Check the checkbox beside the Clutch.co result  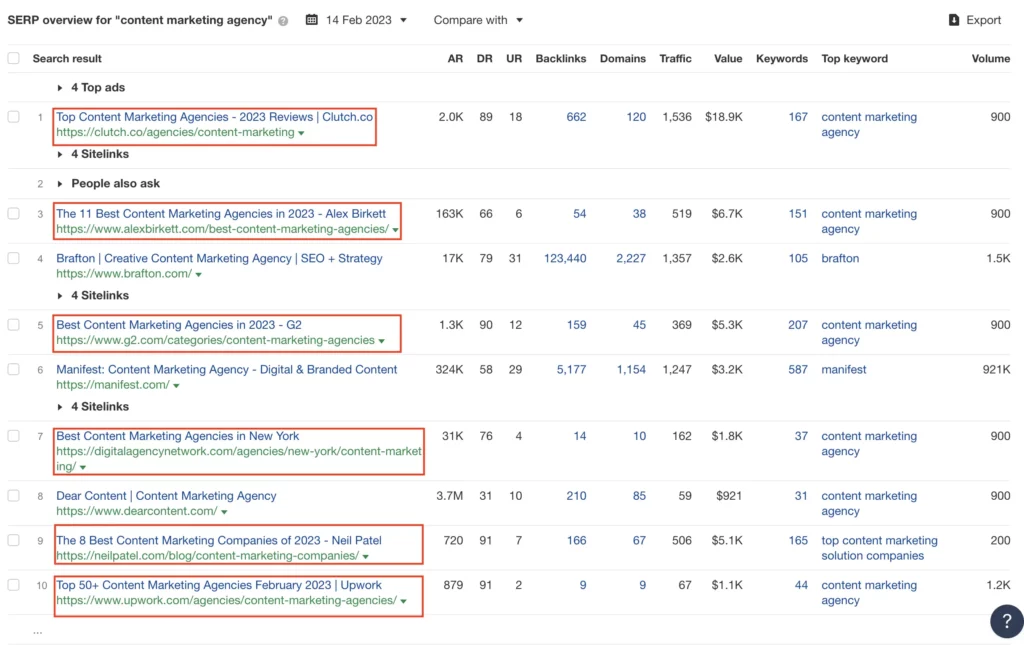tap(13, 118)
